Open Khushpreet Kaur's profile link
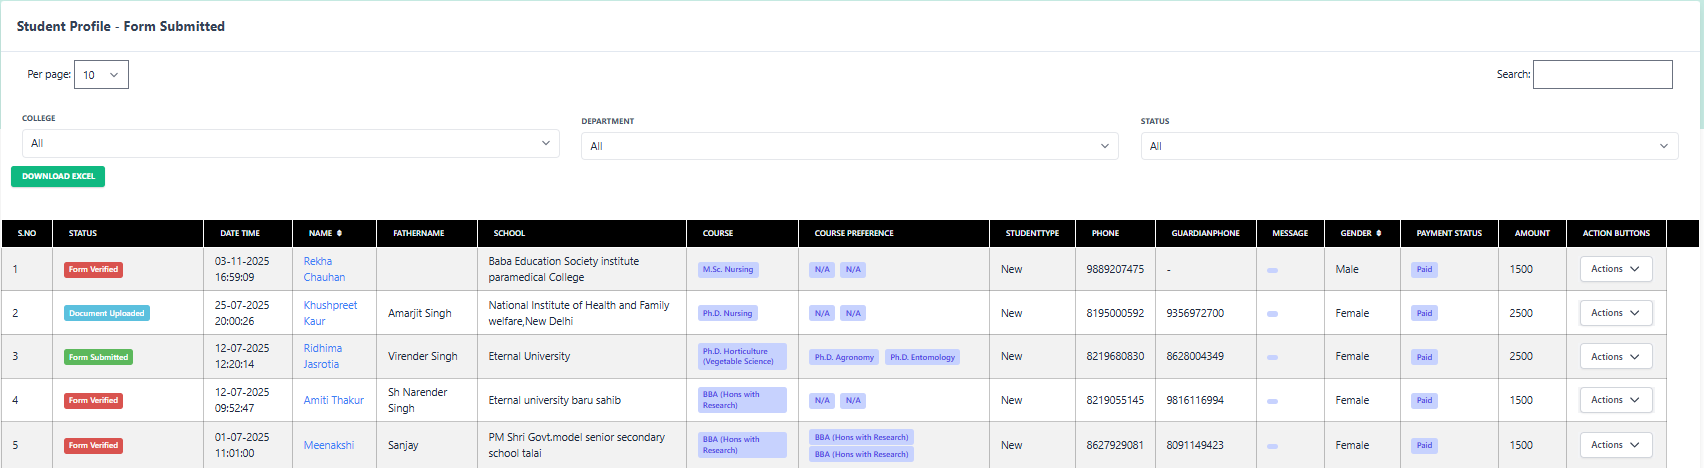This screenshot has width=1704, height=468. 330,313
